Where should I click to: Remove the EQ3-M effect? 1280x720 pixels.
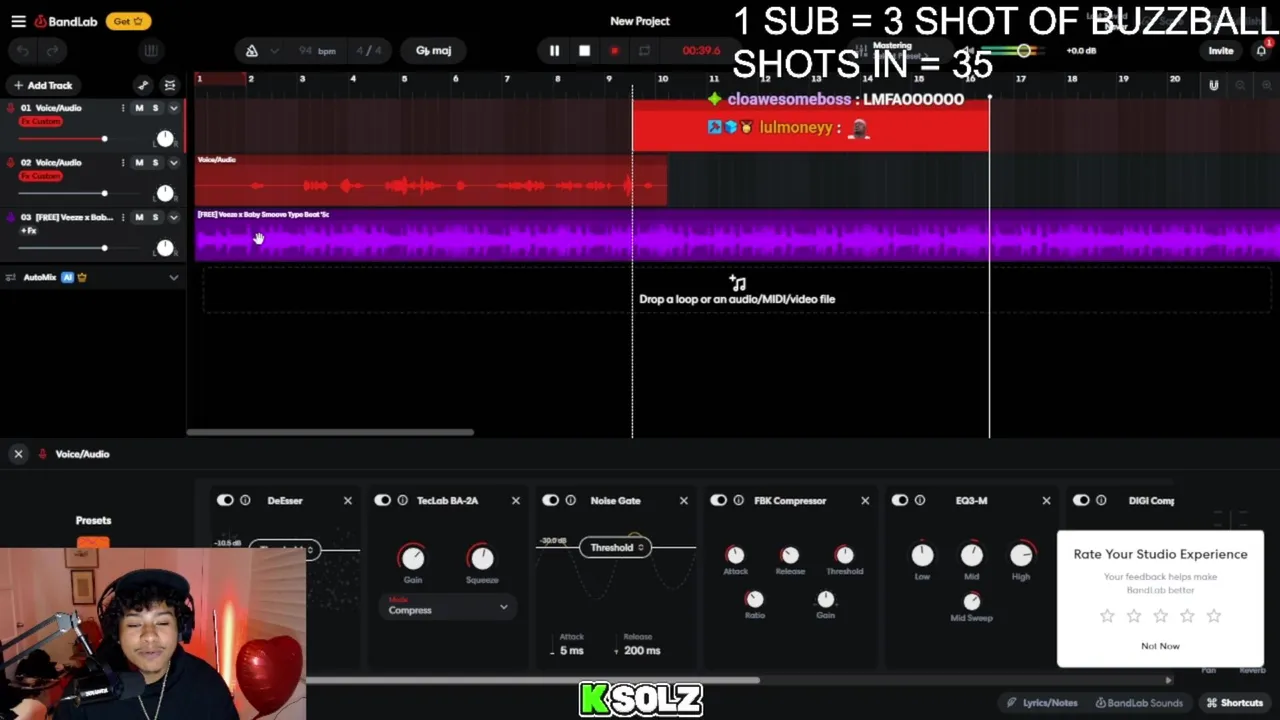point(1047,501)
